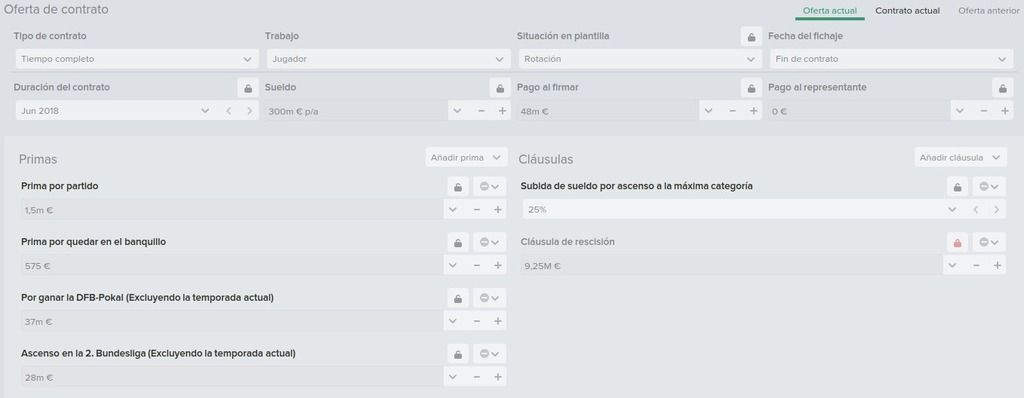This screenshot has width=1024, height=398.
Task: Decrease Pago al firmar with minus icon
Action: (732, 111)
